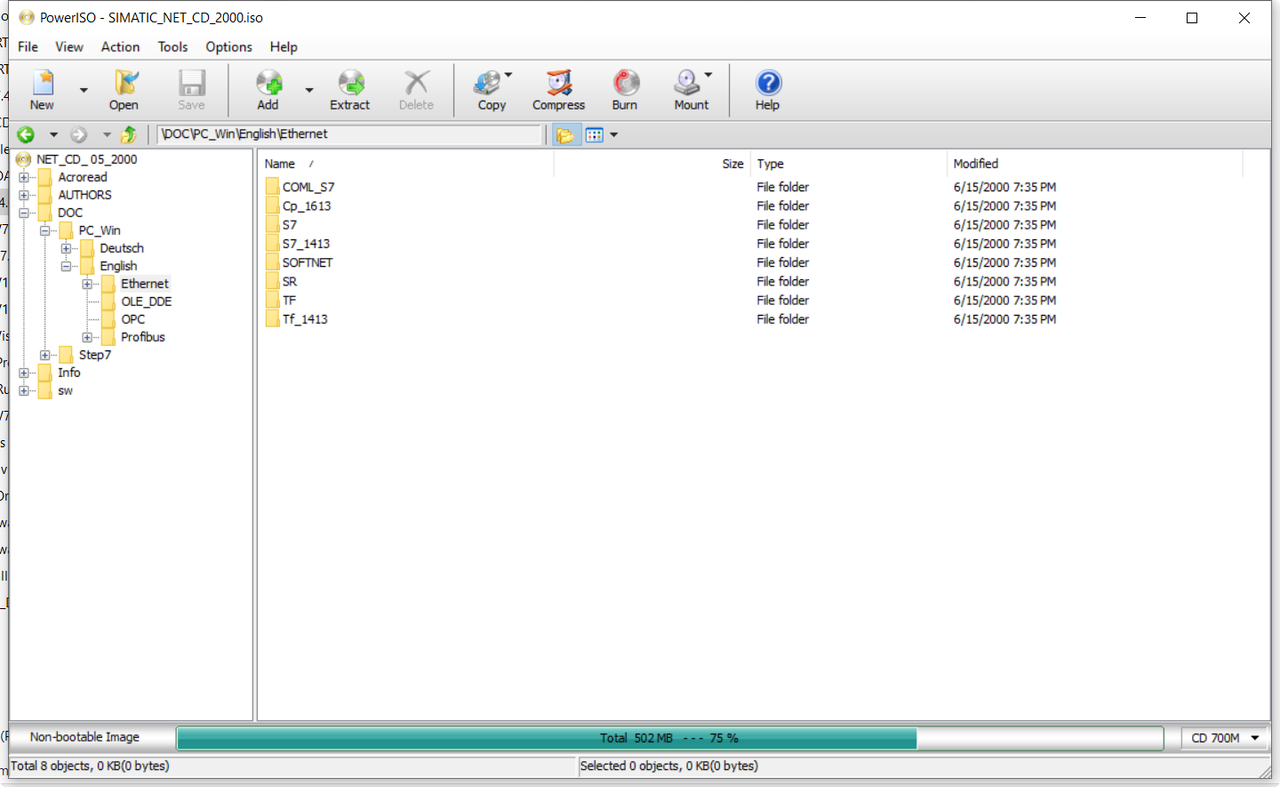Expand the Info tree node
This screenshot has height=787, width=1280.
click(24, 373)
